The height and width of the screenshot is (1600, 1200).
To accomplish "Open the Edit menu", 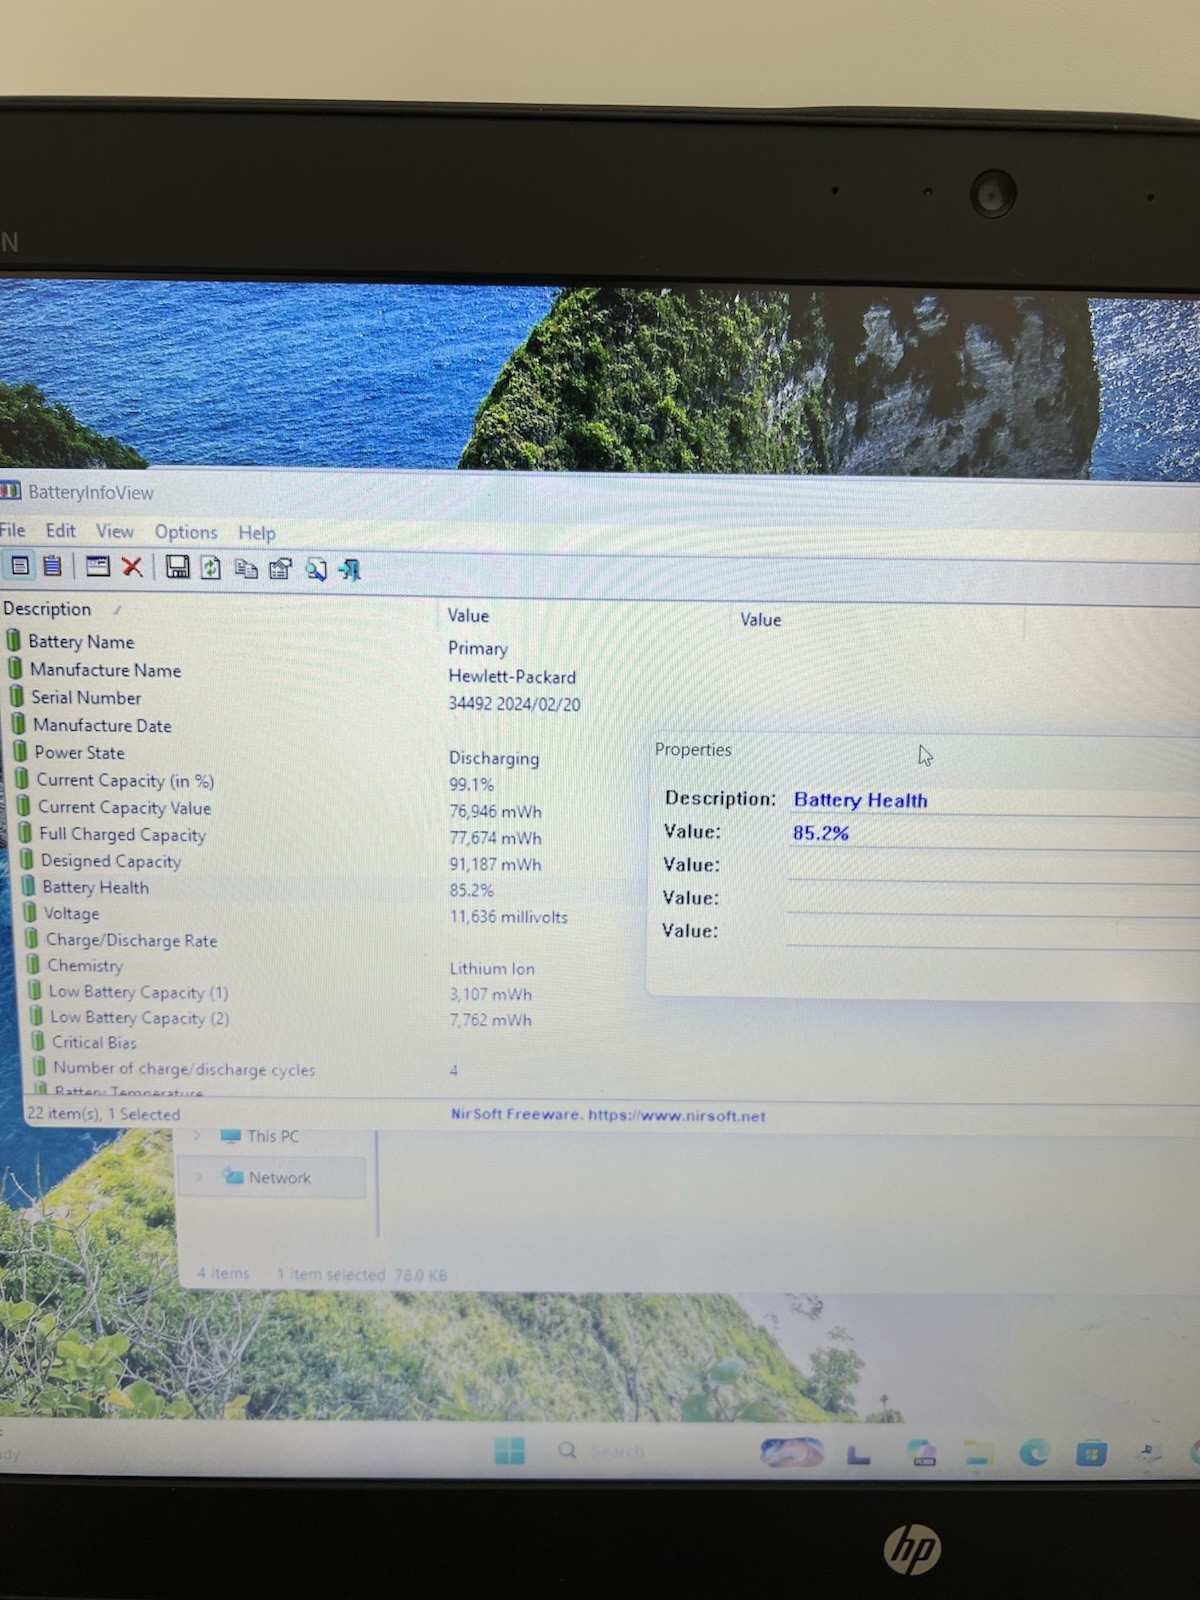I will (x=60, y=531).
